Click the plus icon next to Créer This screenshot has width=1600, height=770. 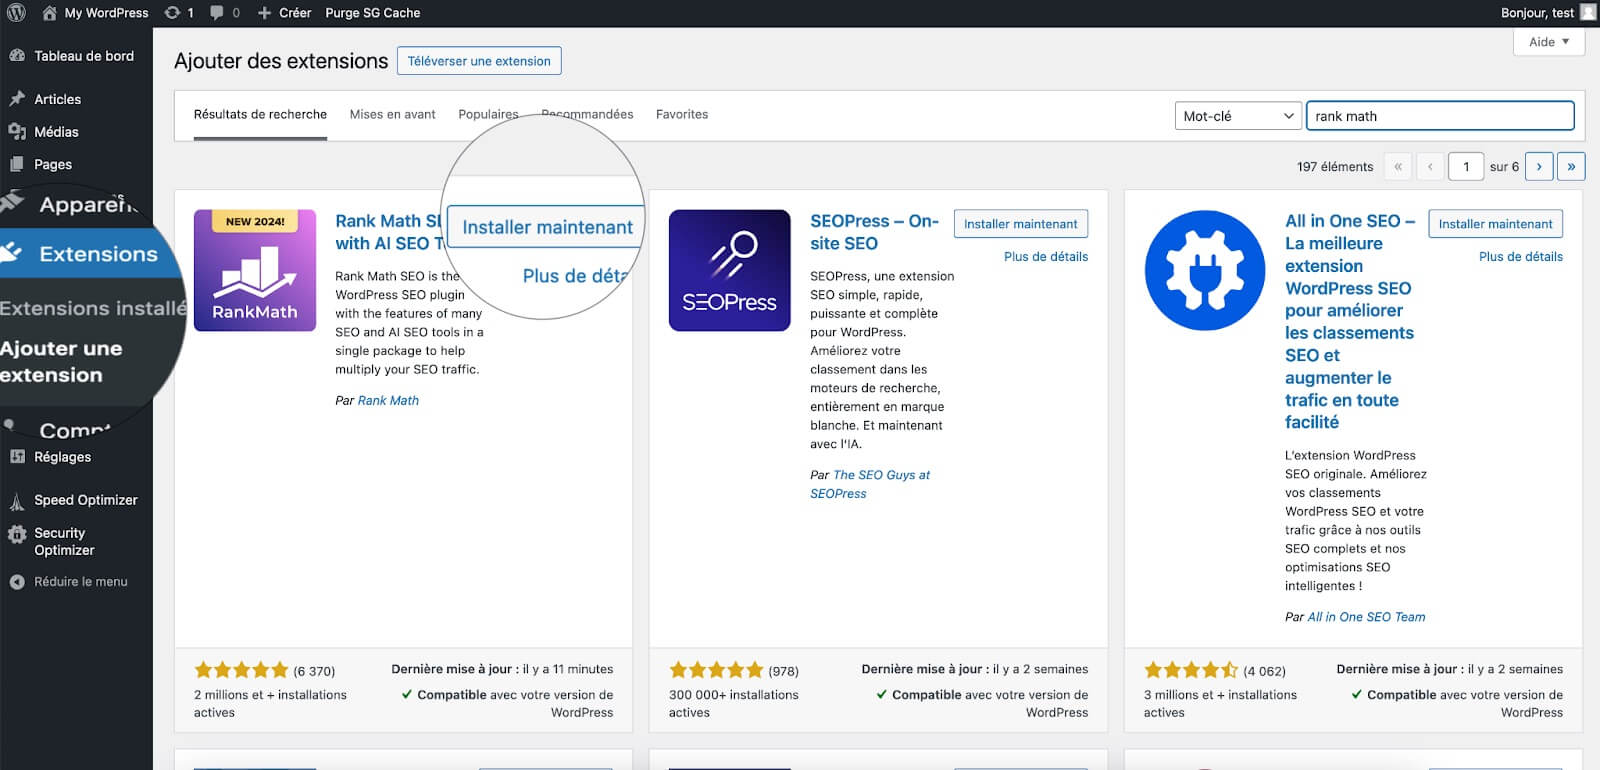[x=265, y=13]
